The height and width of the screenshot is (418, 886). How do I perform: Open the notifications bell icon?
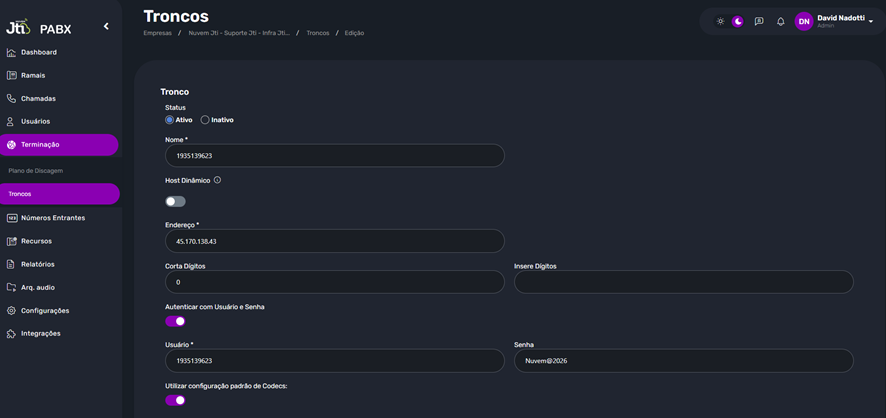coord(781,21)
